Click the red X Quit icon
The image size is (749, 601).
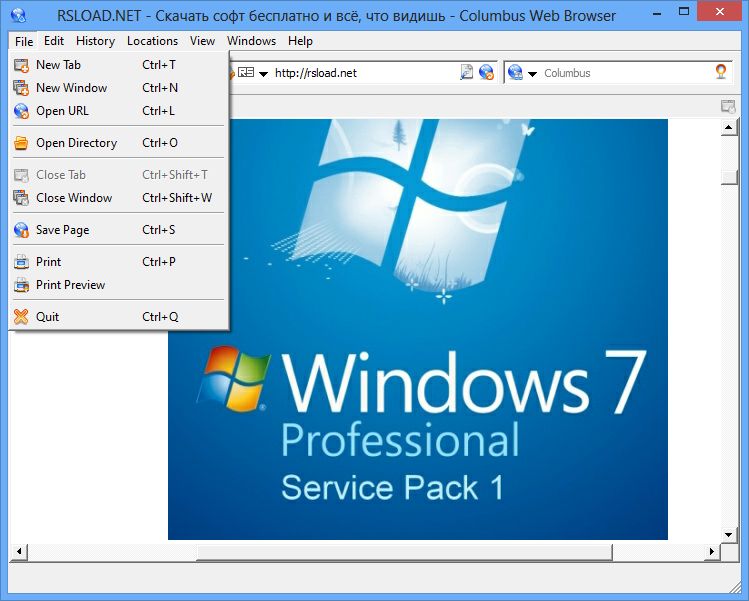pos(21,317)
